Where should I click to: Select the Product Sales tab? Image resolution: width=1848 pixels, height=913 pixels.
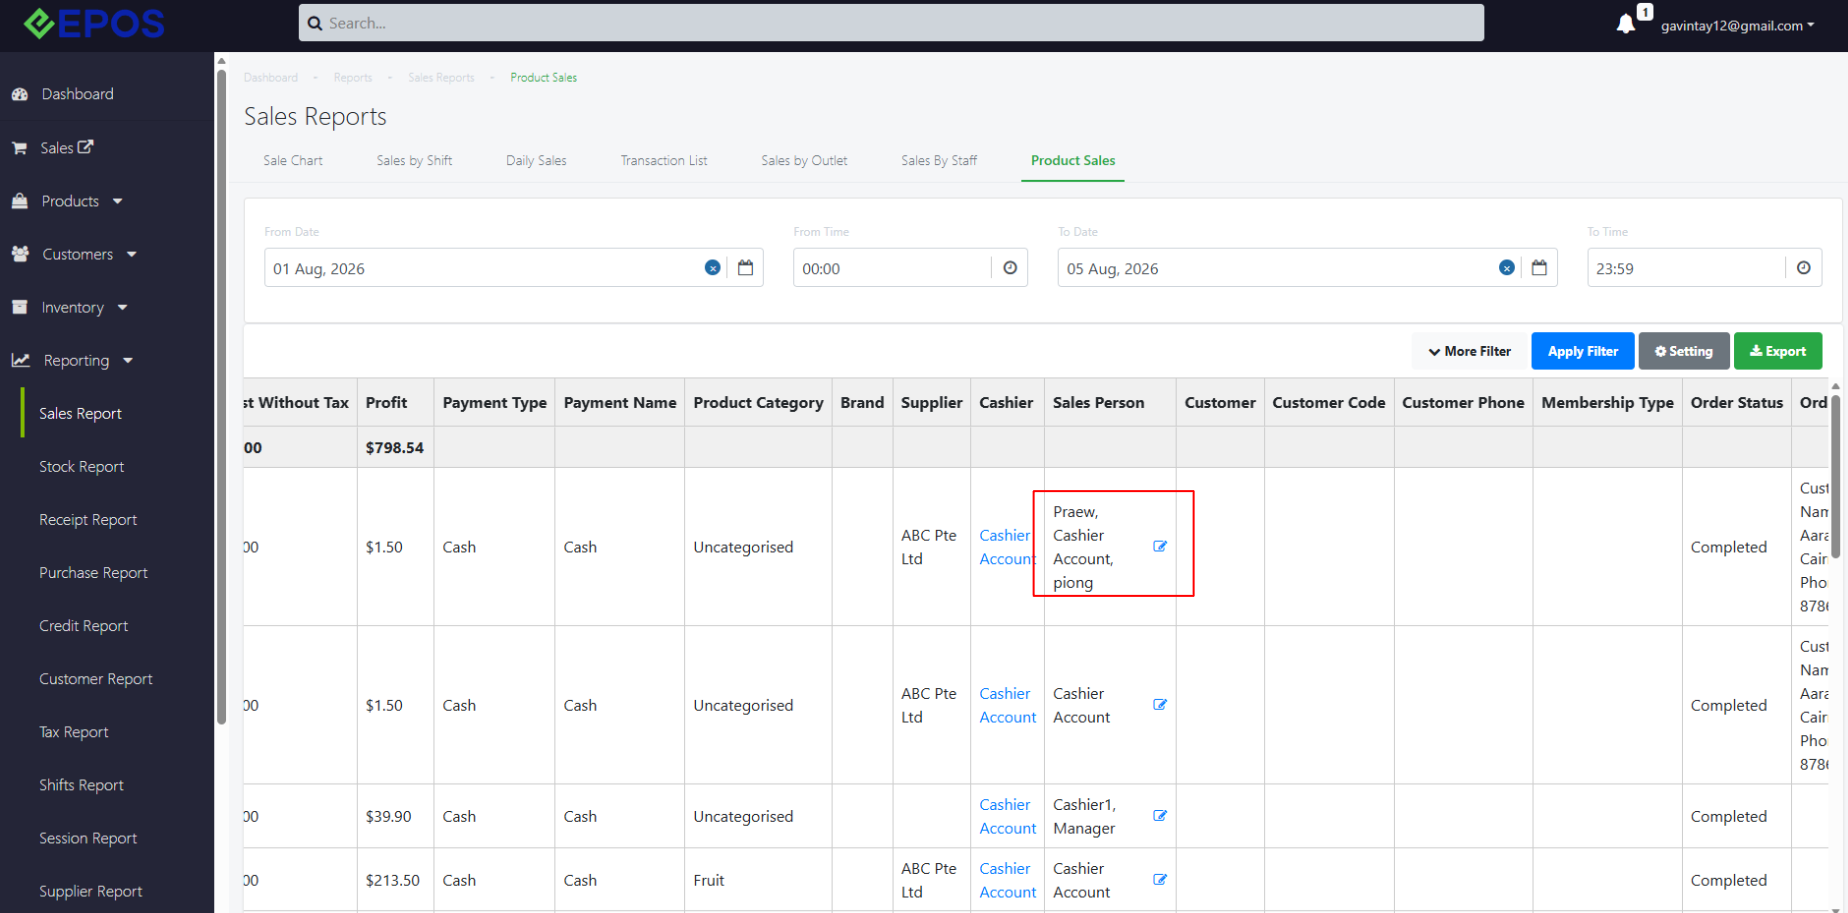coord(1073,160)
